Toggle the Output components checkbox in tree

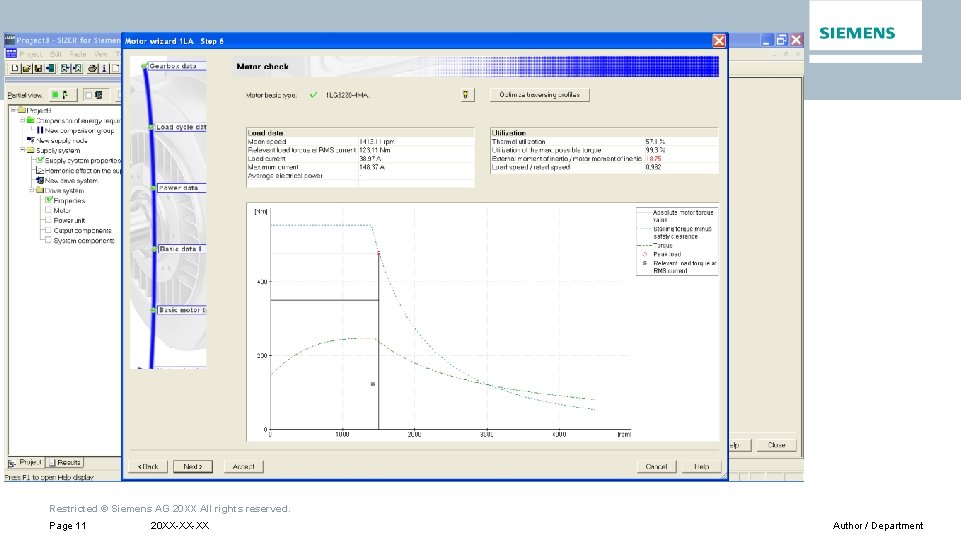(48, 230)
